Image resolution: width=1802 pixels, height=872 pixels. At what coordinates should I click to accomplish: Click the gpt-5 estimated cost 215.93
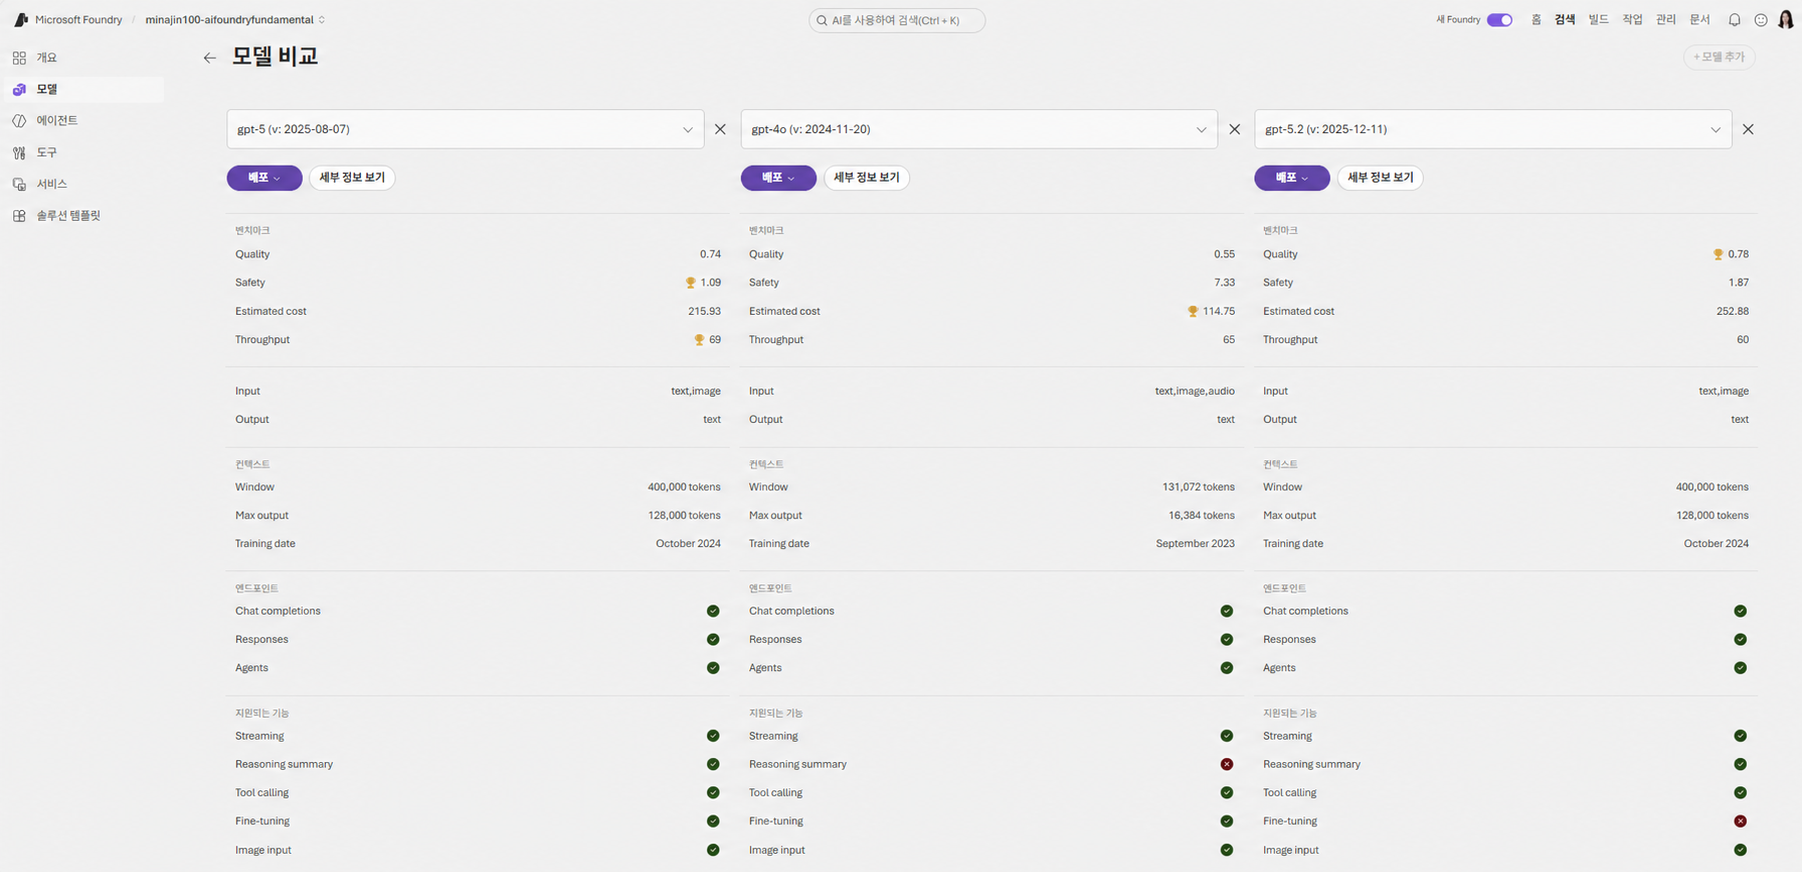pyautogui.click(x=704, y=312)
